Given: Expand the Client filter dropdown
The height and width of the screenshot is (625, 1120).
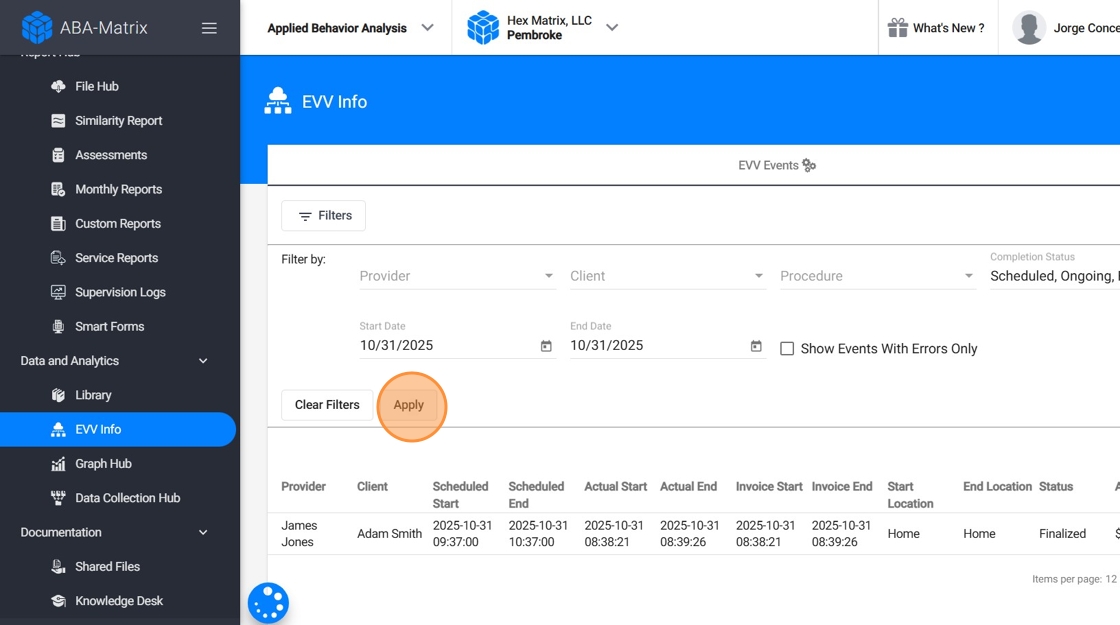Looking at the screenshot, I should pos(667,276).
